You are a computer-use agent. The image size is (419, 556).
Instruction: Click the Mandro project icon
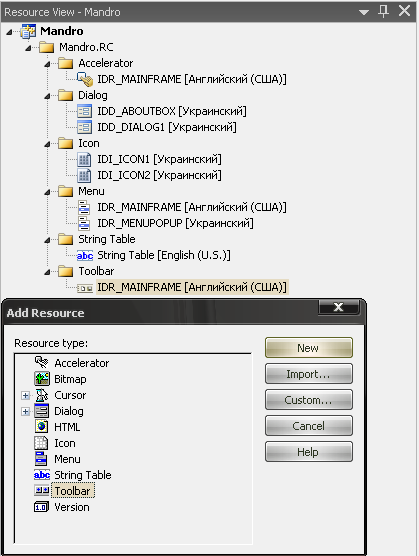pyautogui.click(x=28, y=31)
